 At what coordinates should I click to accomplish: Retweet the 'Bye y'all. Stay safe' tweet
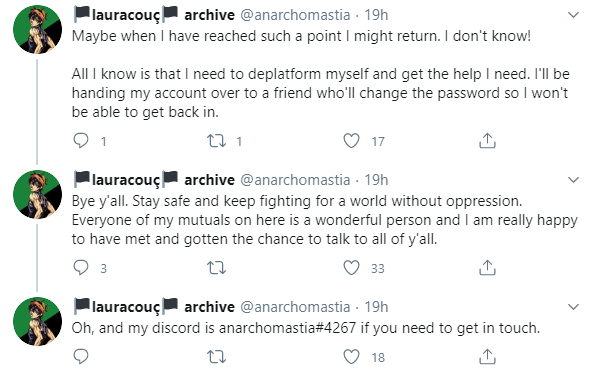coord(216,268)
